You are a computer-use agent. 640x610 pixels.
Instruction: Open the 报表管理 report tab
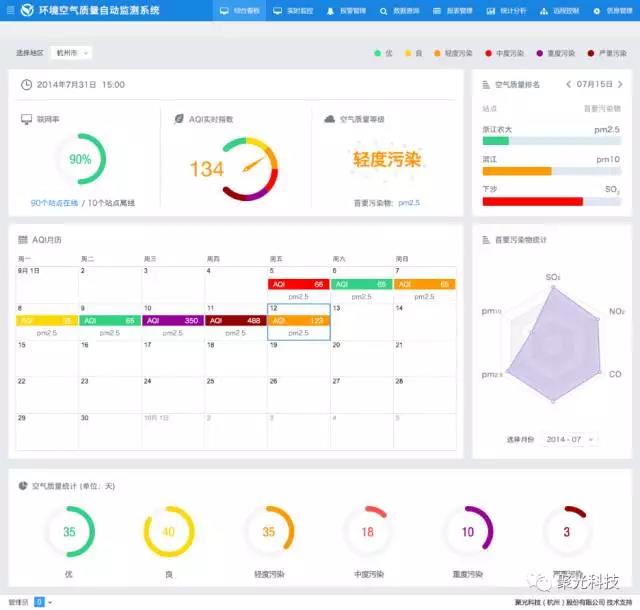click(453, 11)
